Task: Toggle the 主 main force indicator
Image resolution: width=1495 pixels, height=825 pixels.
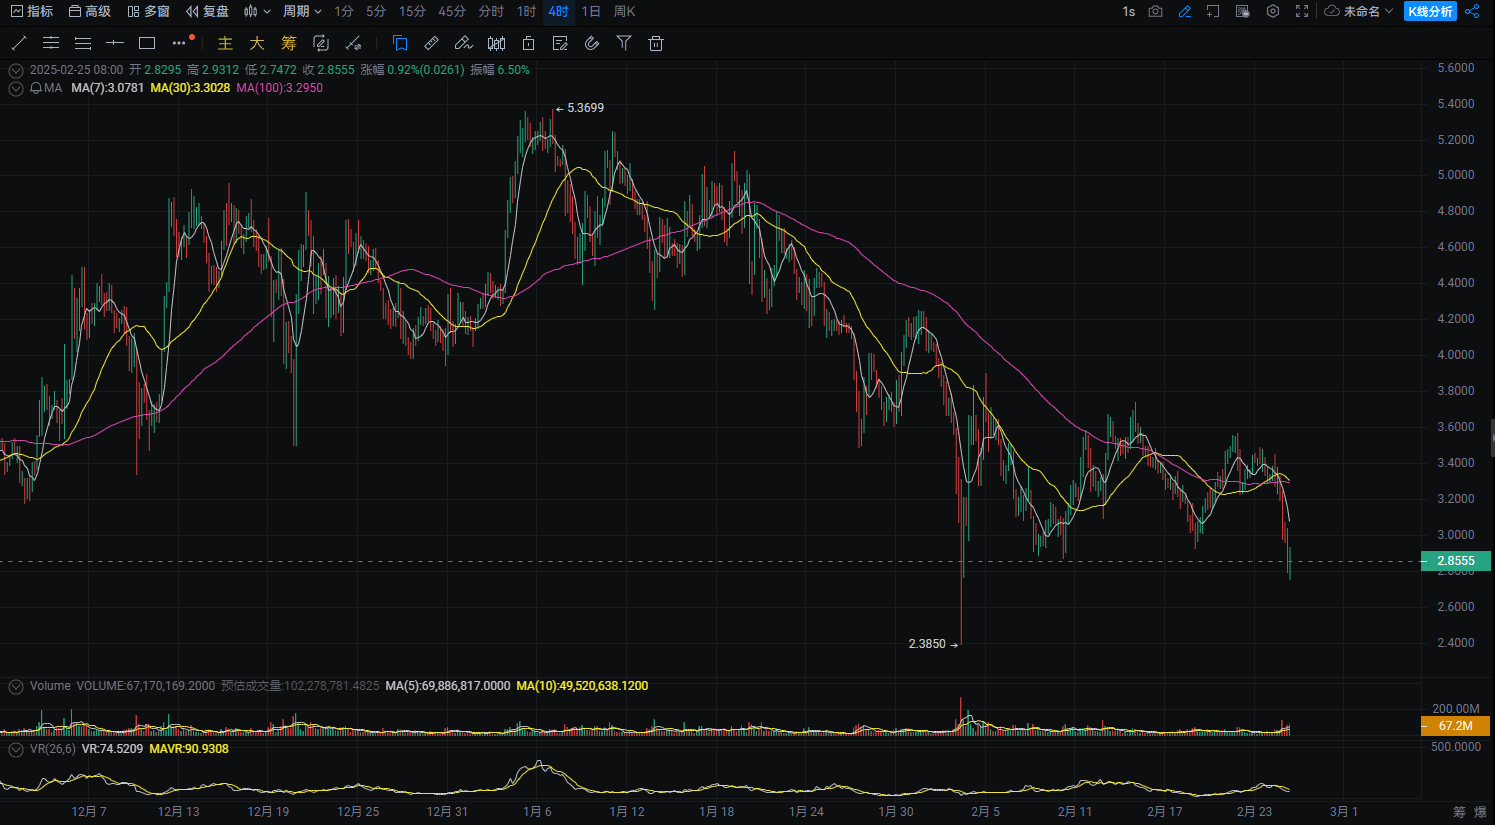Action: pyautogui.click(x=225, y=43)
